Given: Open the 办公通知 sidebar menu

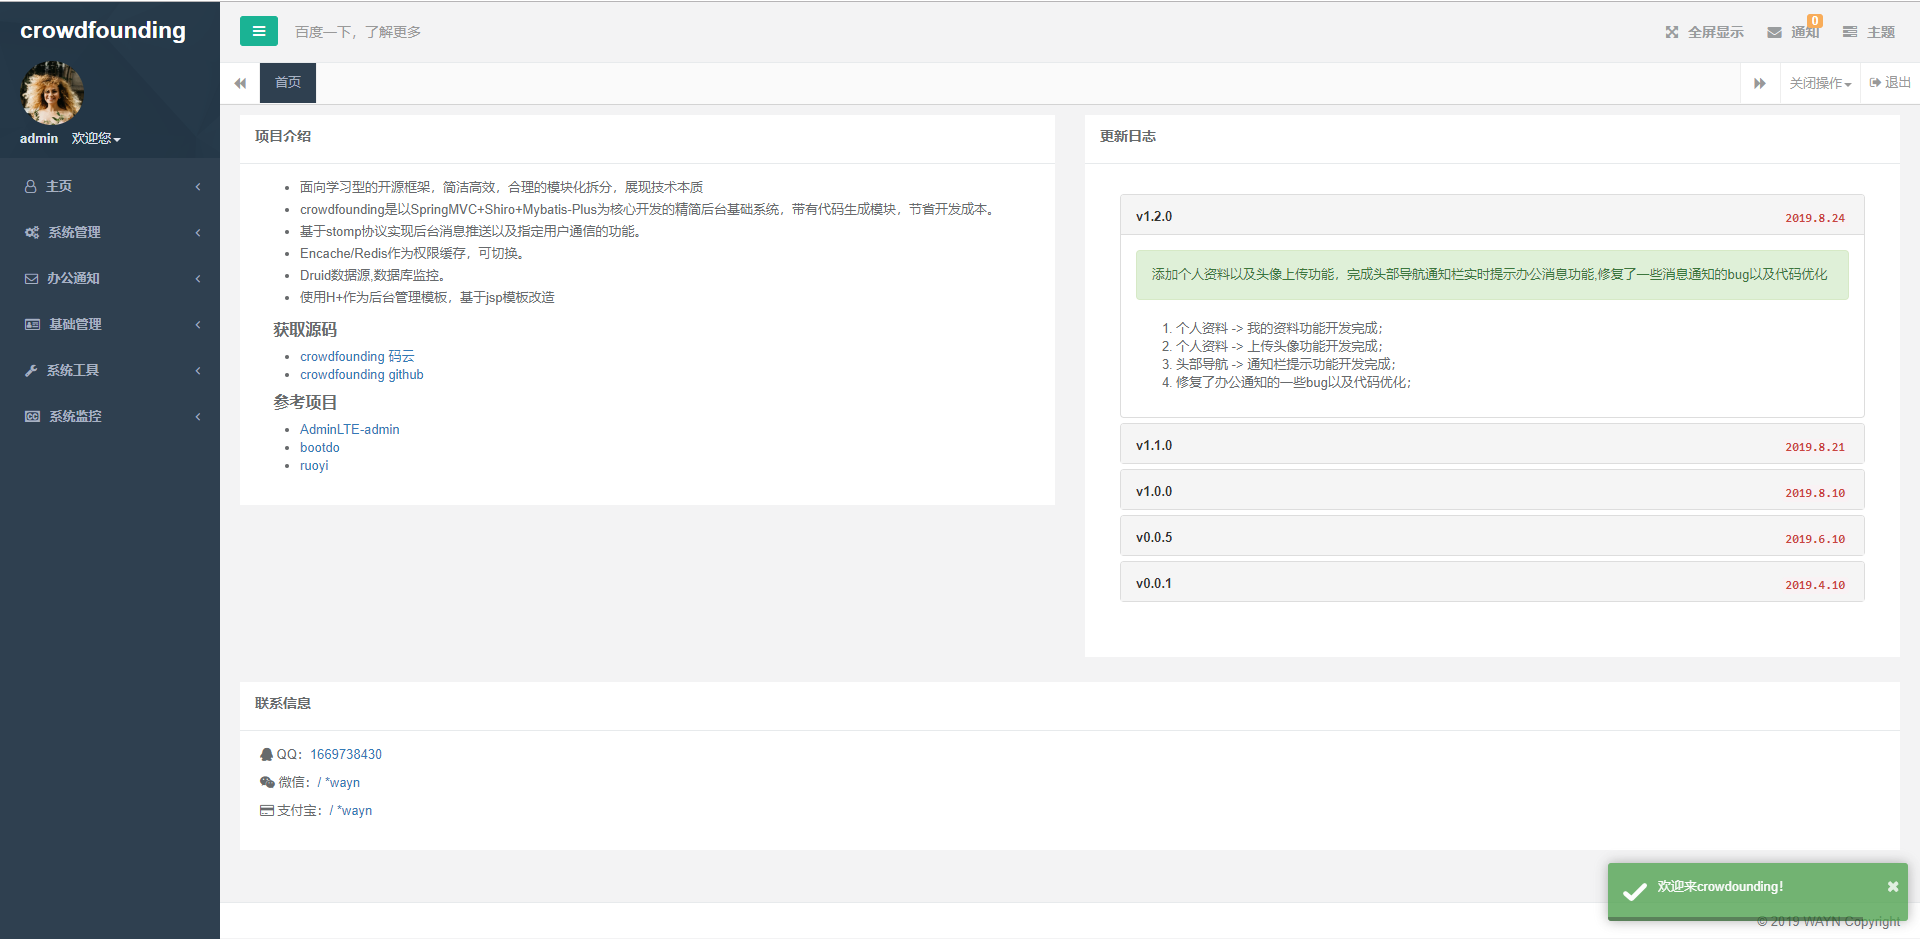Looking at the screenshot, I should [x=110, y=278].
